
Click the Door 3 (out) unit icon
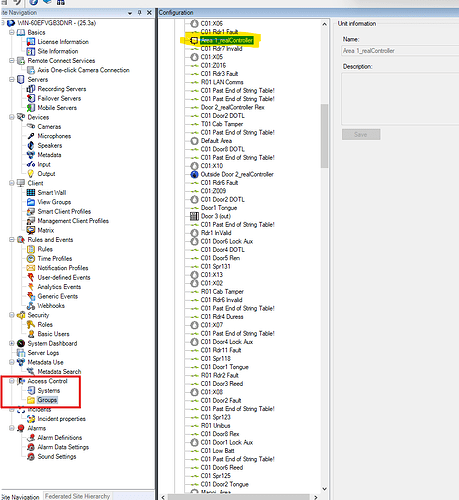pyautogui.click(x=194, y=216)
